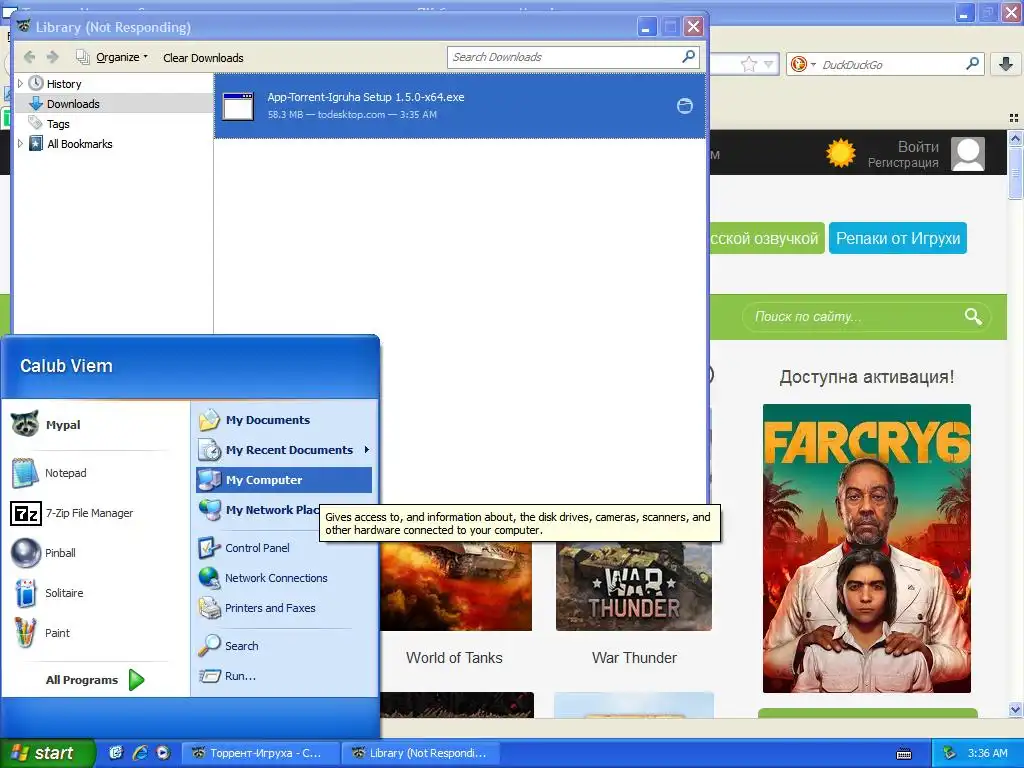Open Control Panel
Viewport: 1024px width, 768px height.
point(283,548)
